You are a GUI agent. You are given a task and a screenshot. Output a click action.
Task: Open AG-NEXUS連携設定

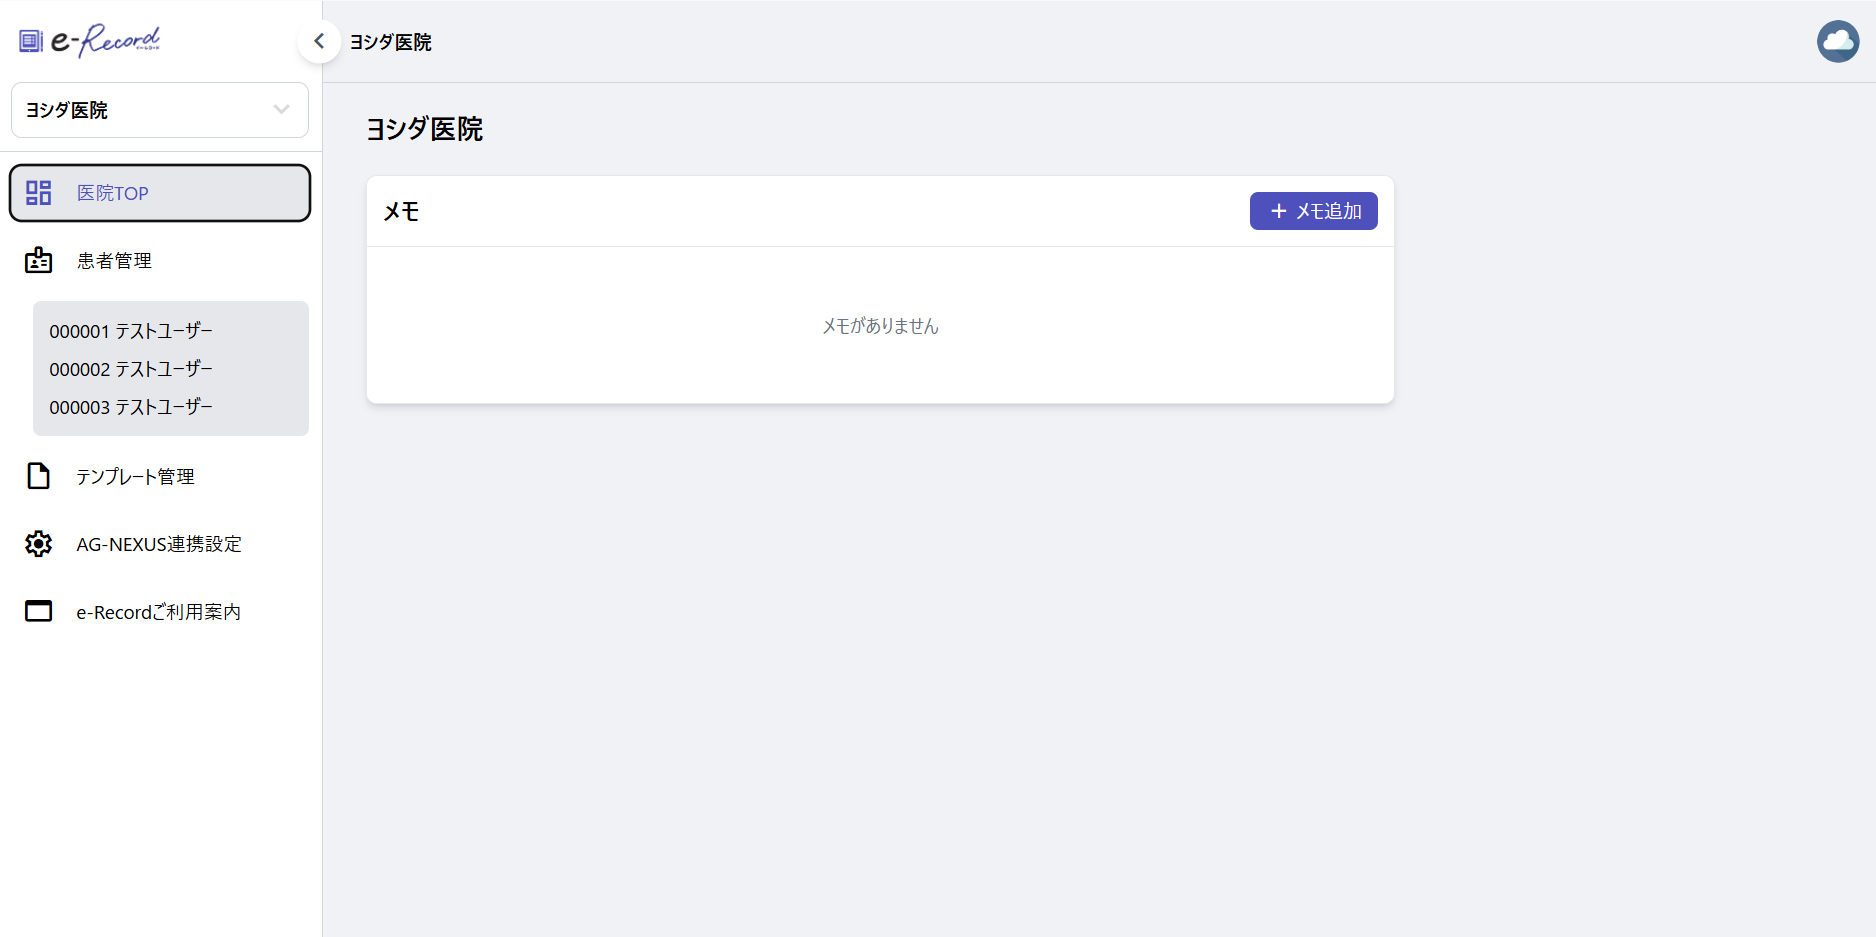pos(160,544)
